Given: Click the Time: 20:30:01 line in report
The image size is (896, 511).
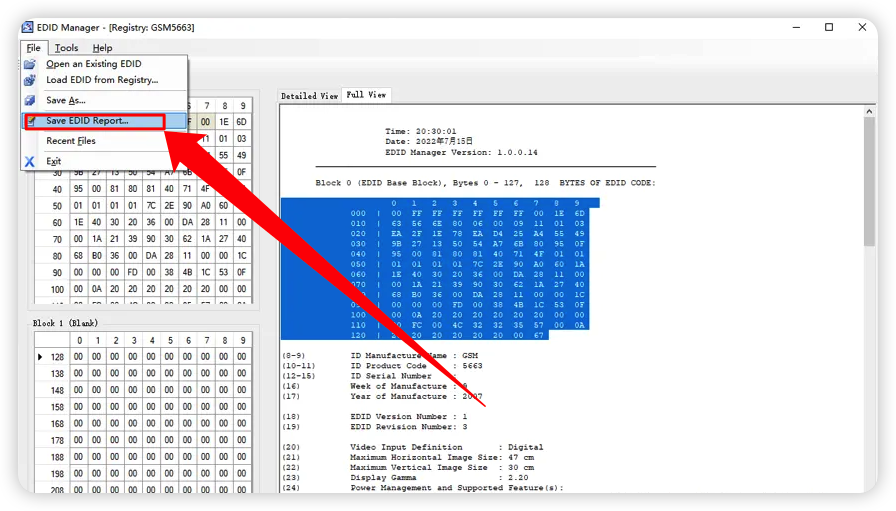Looking at the screenshot, I should click(421, 131).
